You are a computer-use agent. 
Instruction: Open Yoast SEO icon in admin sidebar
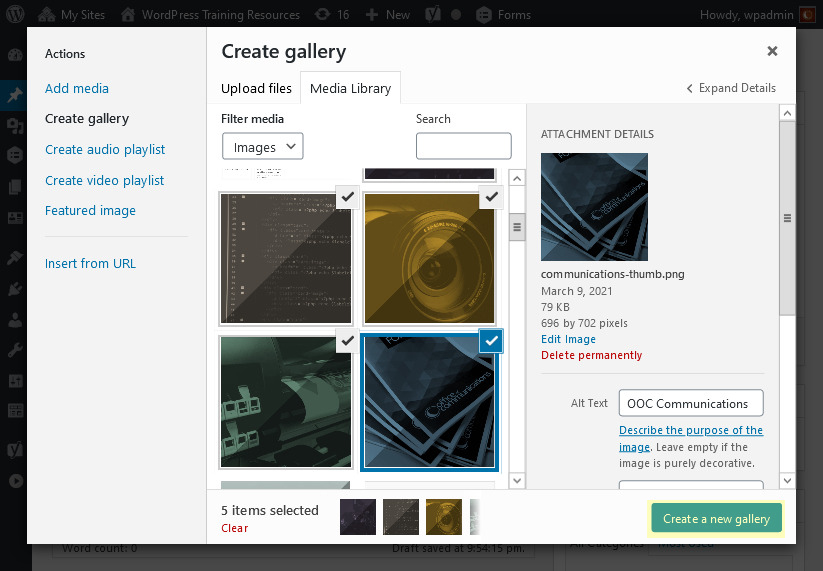pyautogui.click(x=15, y=450)
